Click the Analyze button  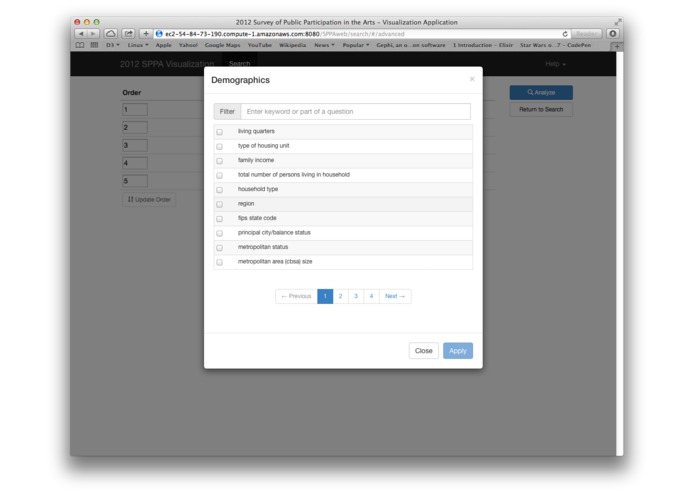tap(541, 93)
